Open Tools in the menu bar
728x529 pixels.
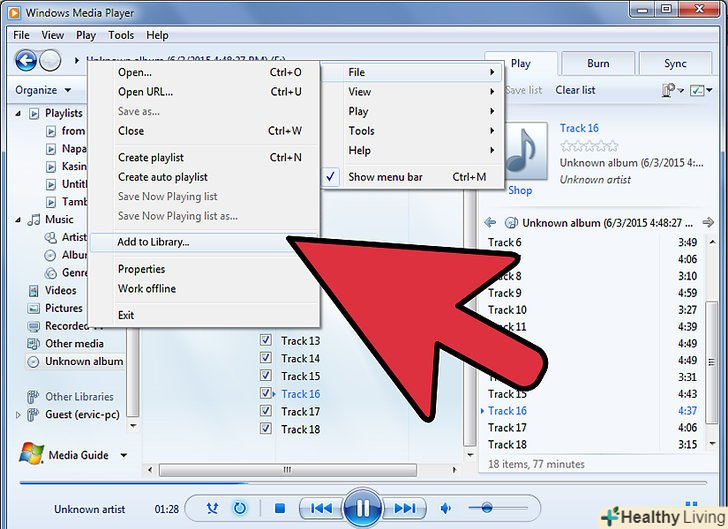click(x=121, y=35)
